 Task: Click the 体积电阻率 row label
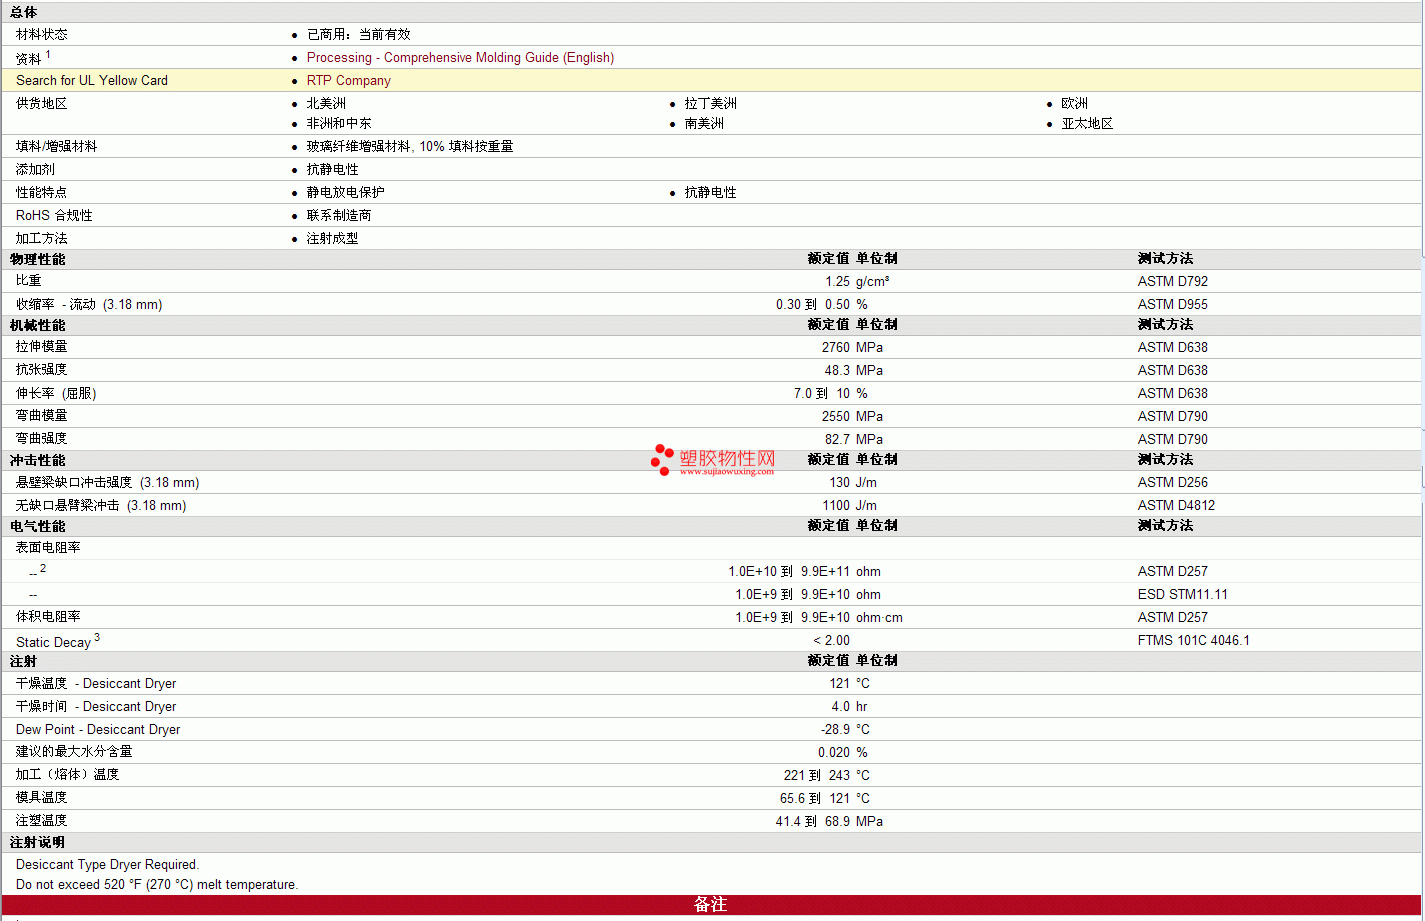click(49, 617)
